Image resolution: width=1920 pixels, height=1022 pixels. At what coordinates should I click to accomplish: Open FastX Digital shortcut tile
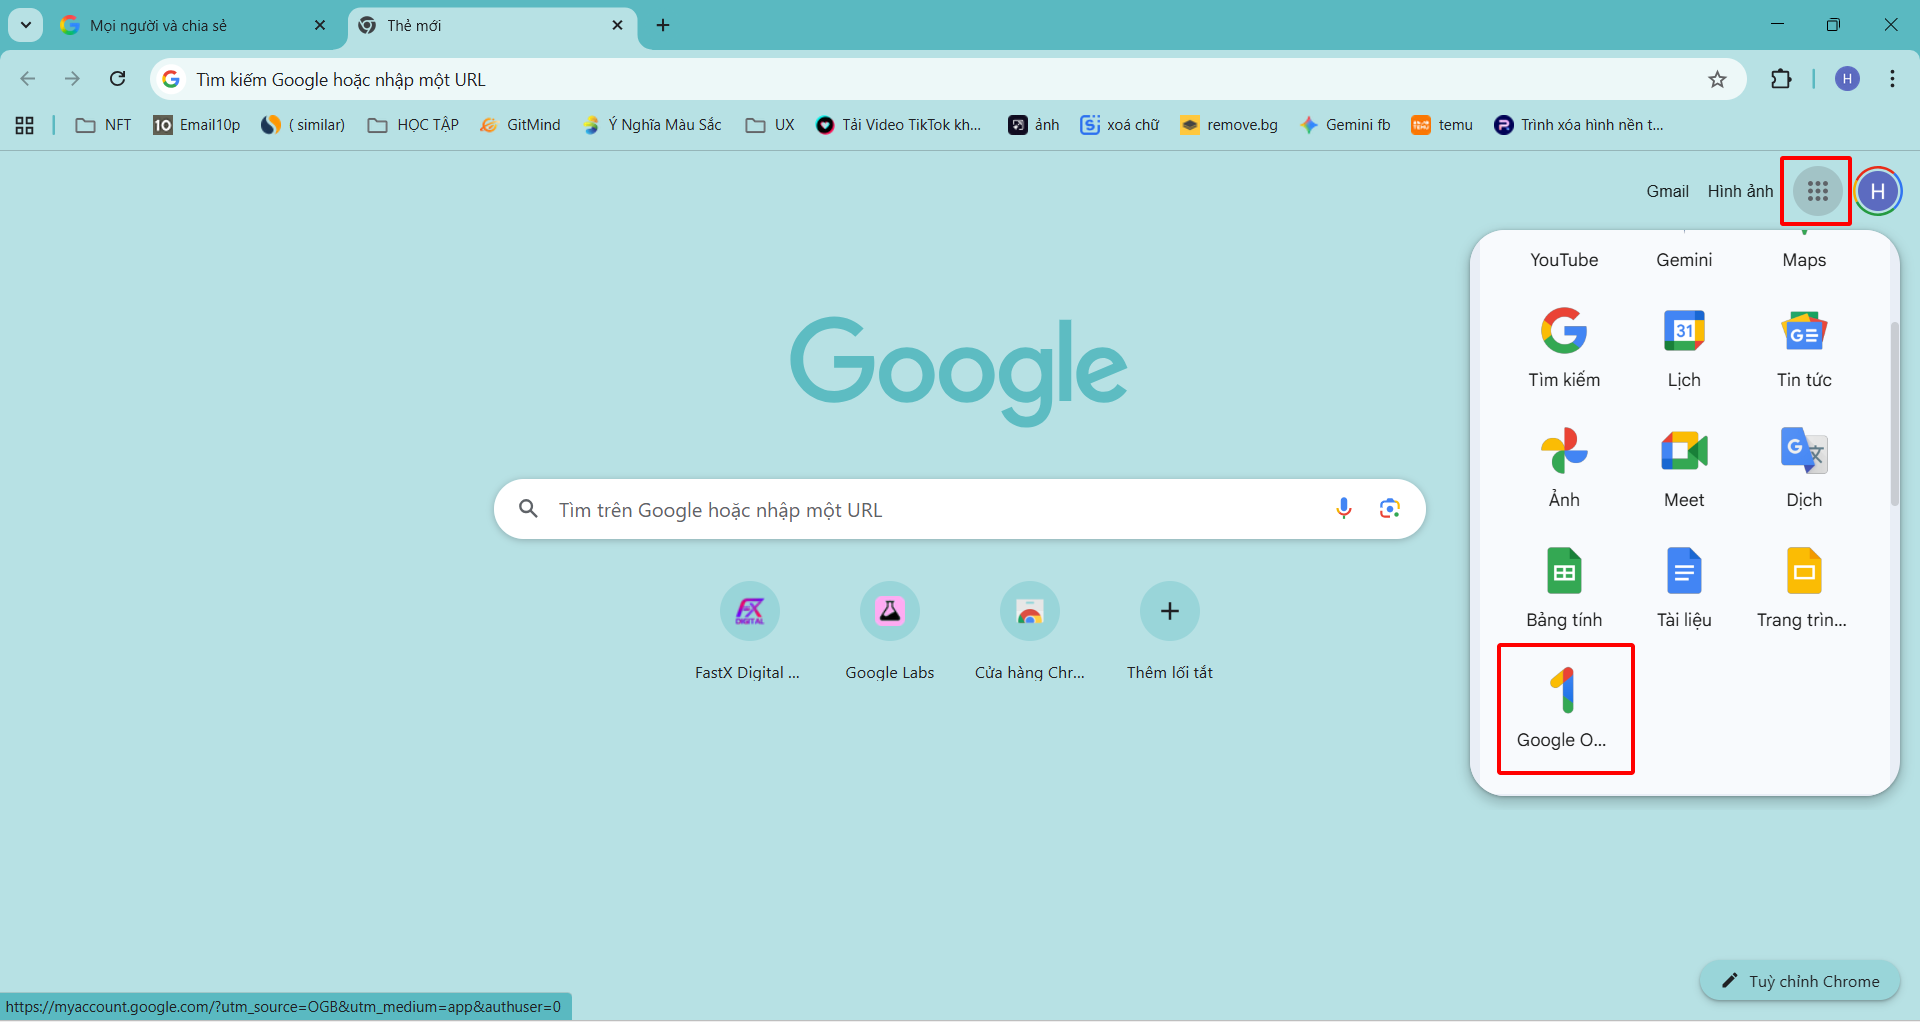pyautogui.click(x=749, y=631)
